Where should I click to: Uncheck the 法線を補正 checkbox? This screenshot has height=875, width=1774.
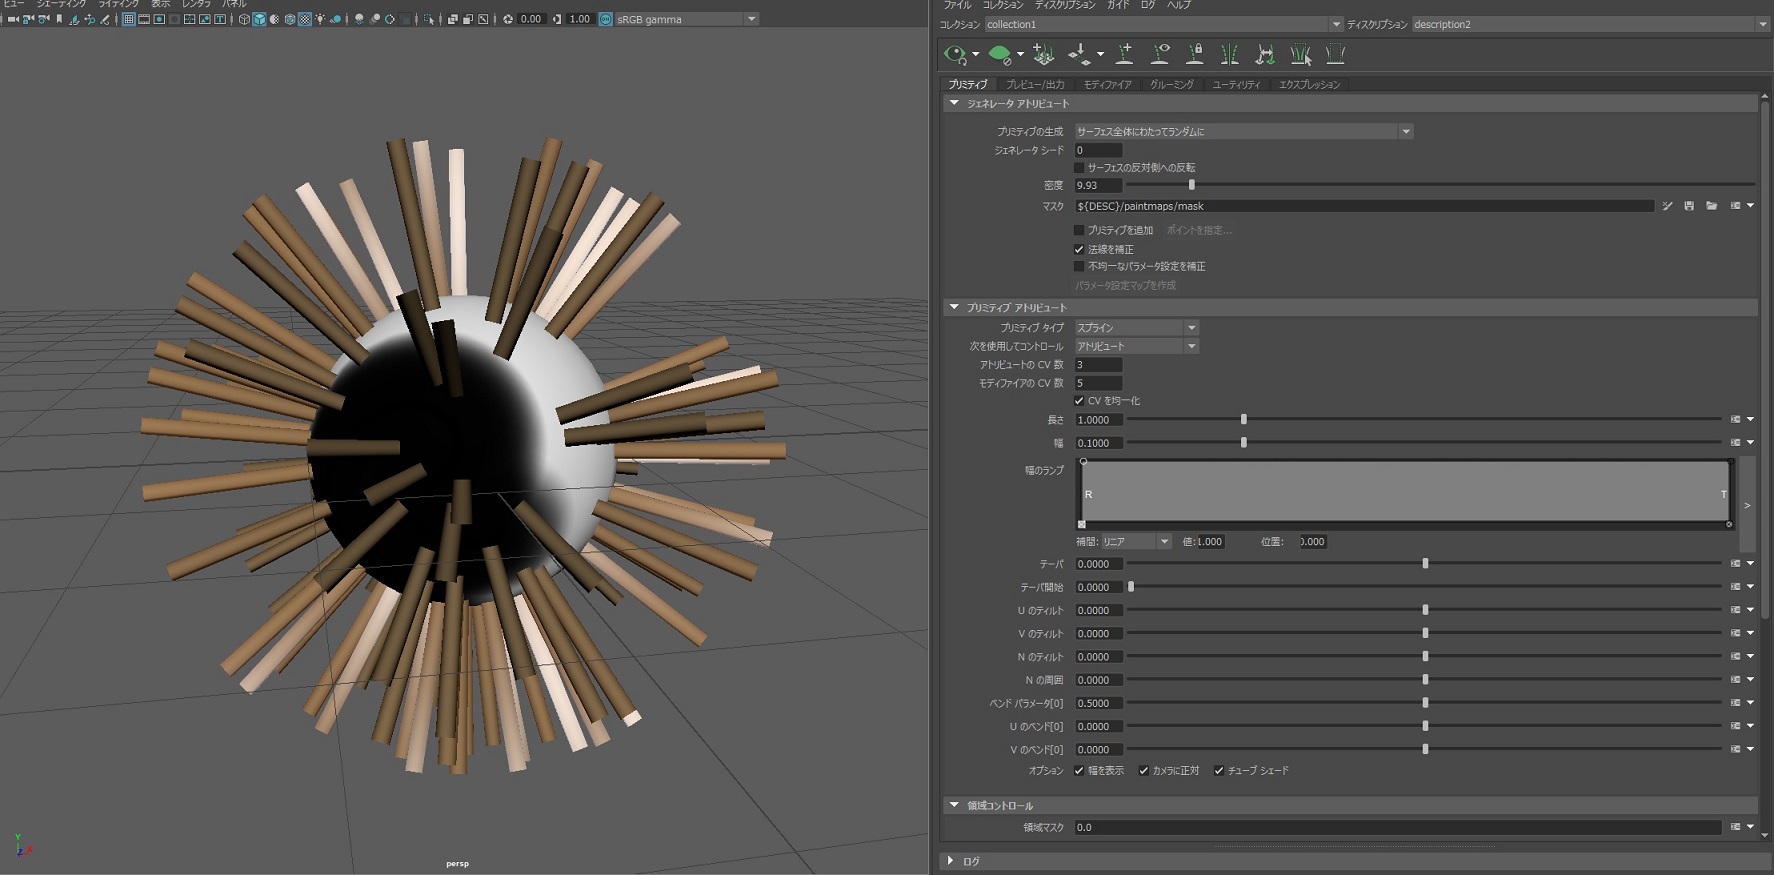click(x=1079, y=249)
